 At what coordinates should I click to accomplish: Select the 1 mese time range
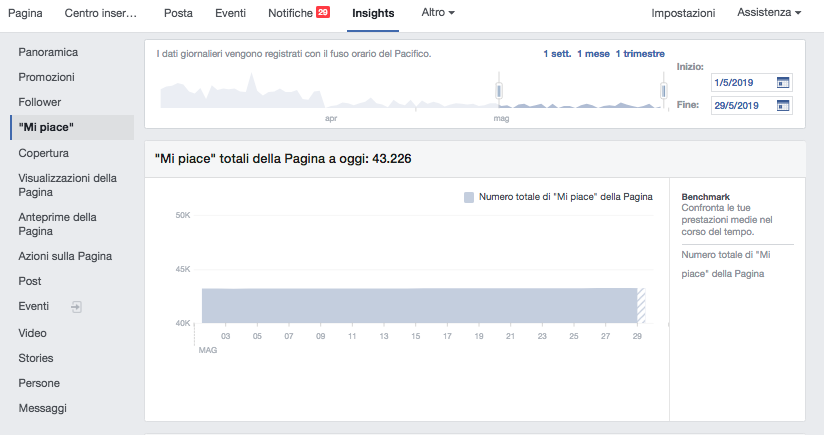593,53
